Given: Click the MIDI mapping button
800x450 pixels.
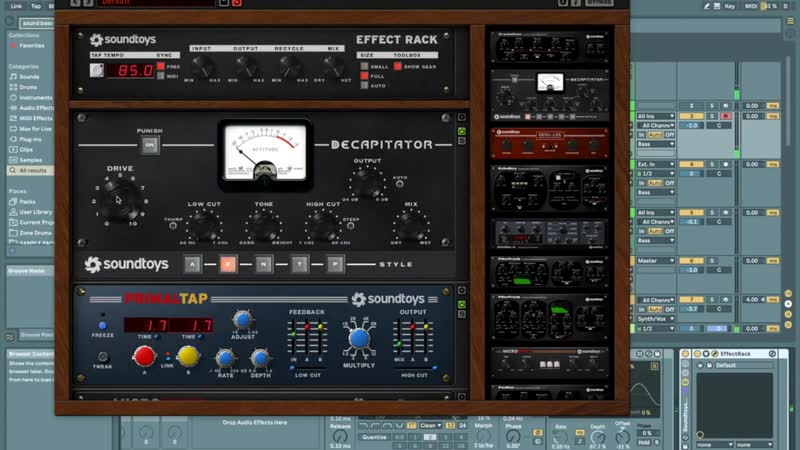Looking at the screenshot, I should [x=751, y=6].
